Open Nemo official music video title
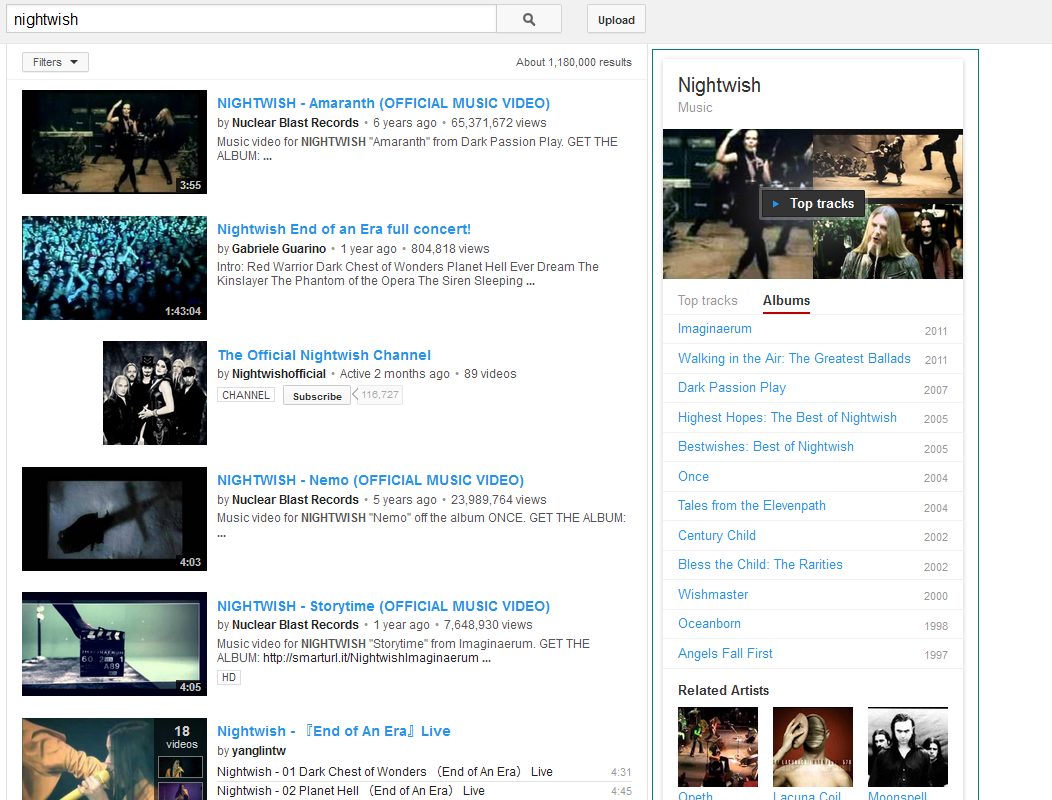This screenshot has height=800, width=1052. [370, 481]
